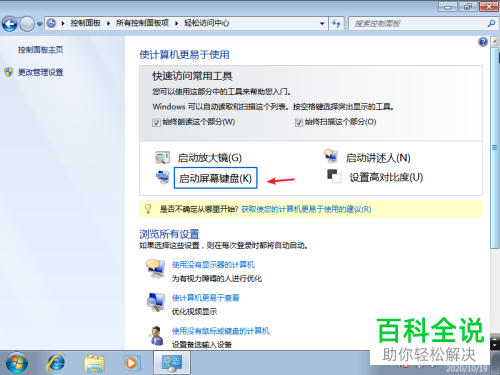This screenshot has height=375, width=500.
Task: Click the refresh button next to address bar
Action: click(x=336, y=23)
